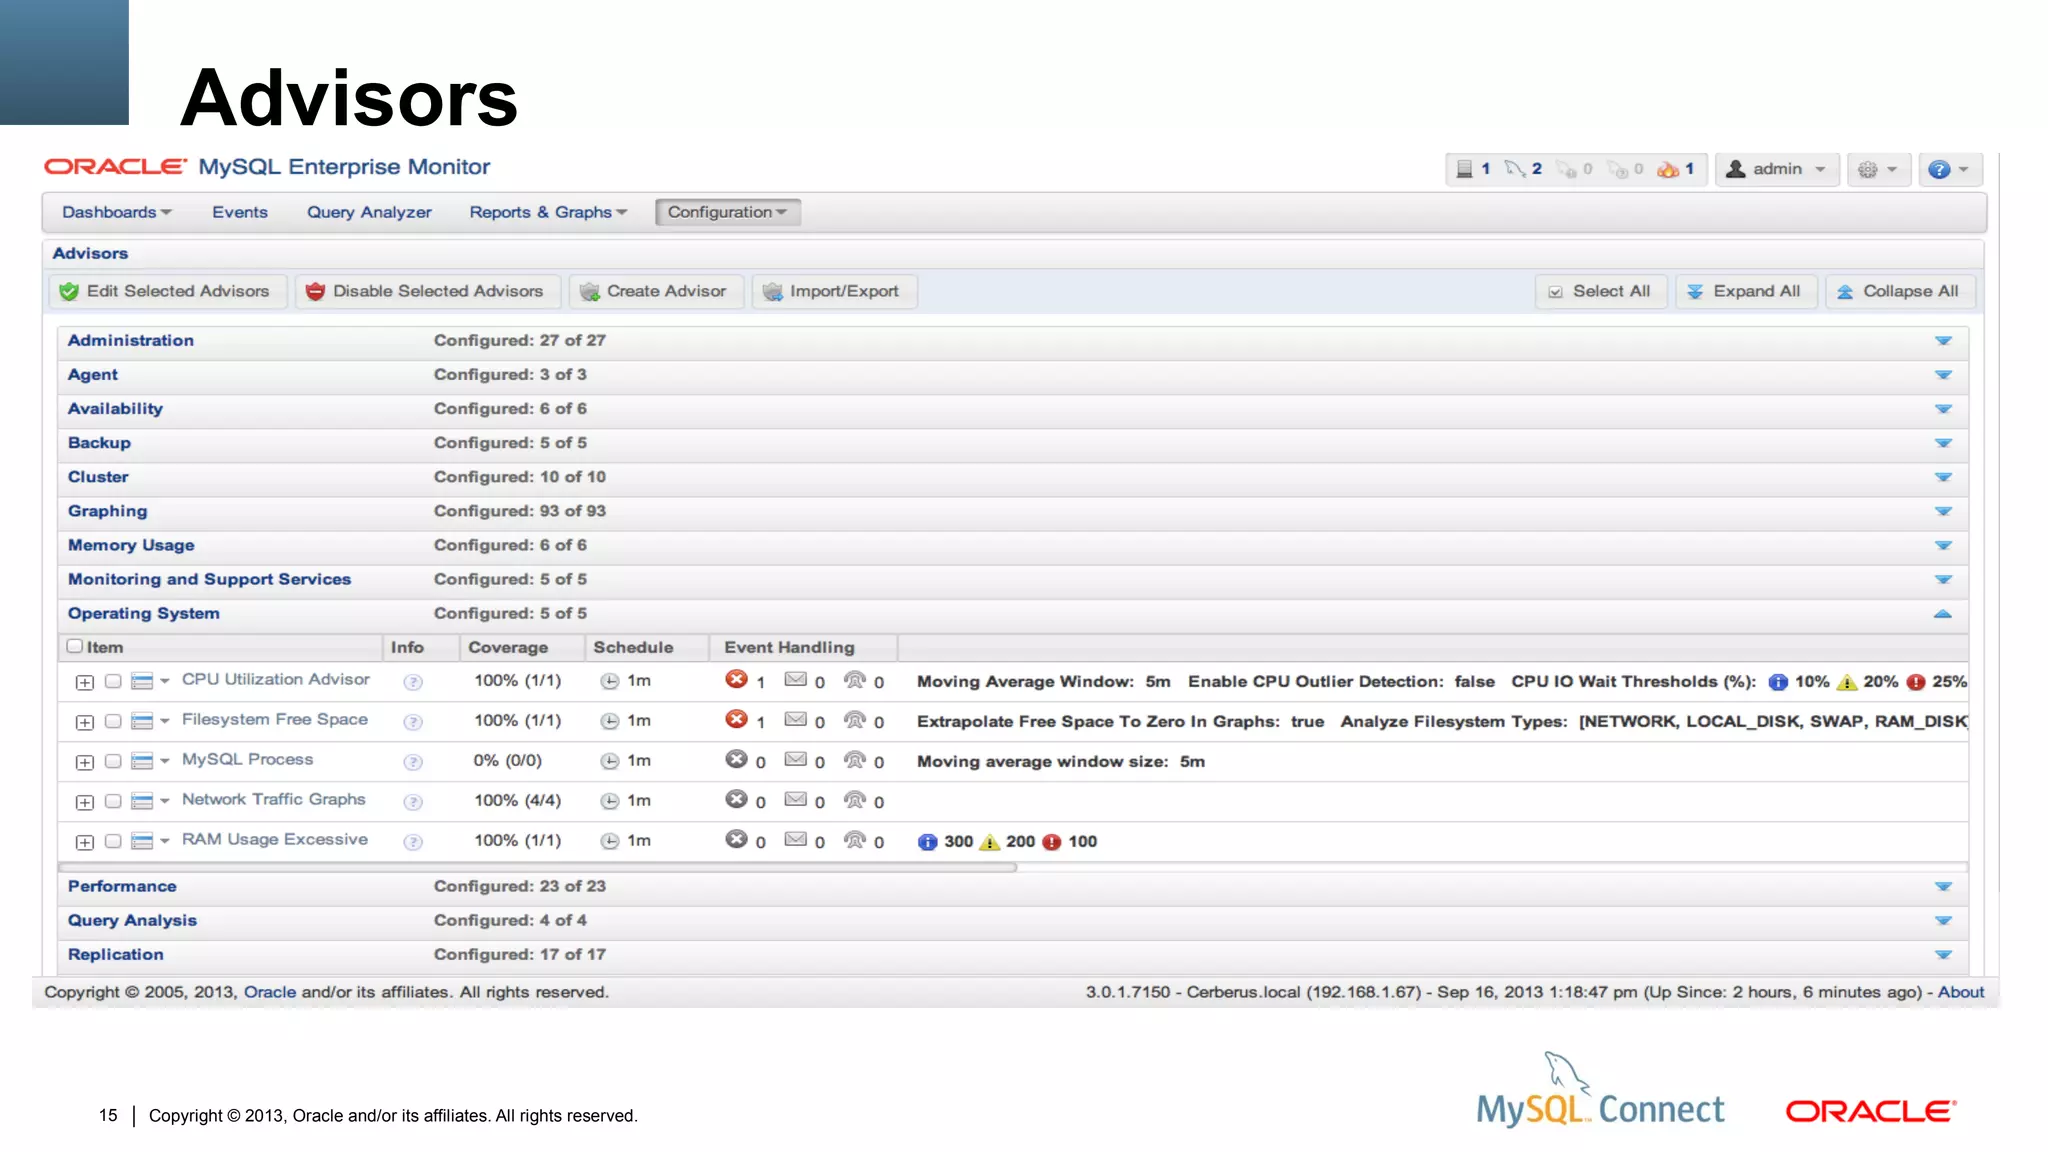This screenshot has height=1152, width=2048.
Task: Toggle the Item header select-all checkbox
Action: [75, 646]
